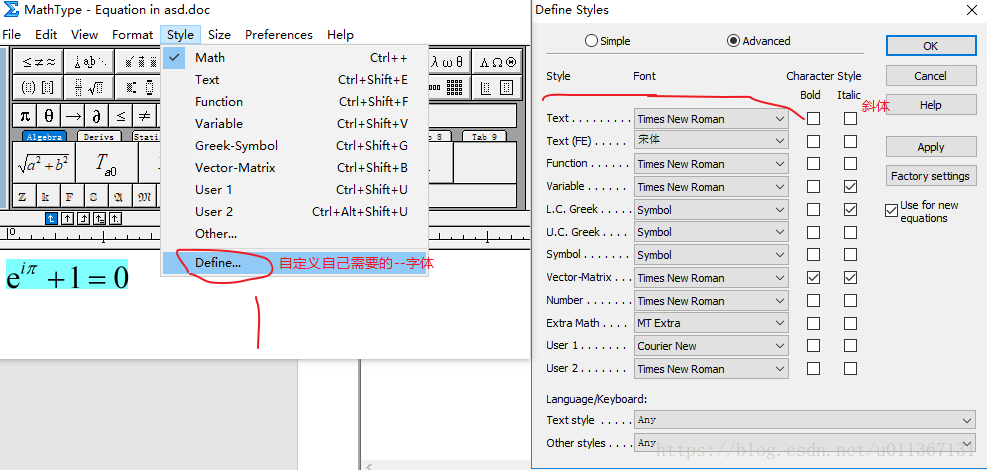Open the L.C. Greek font dropdown
The image size is (987, 470).
(711, 210)
